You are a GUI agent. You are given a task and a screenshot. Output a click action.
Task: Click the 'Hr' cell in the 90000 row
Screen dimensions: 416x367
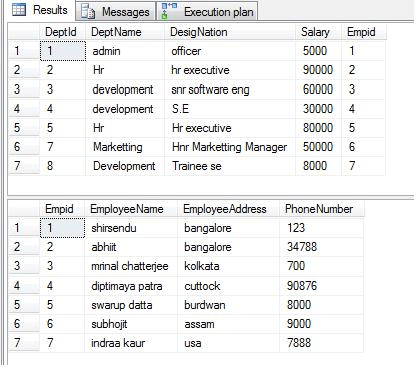(125, 70)
